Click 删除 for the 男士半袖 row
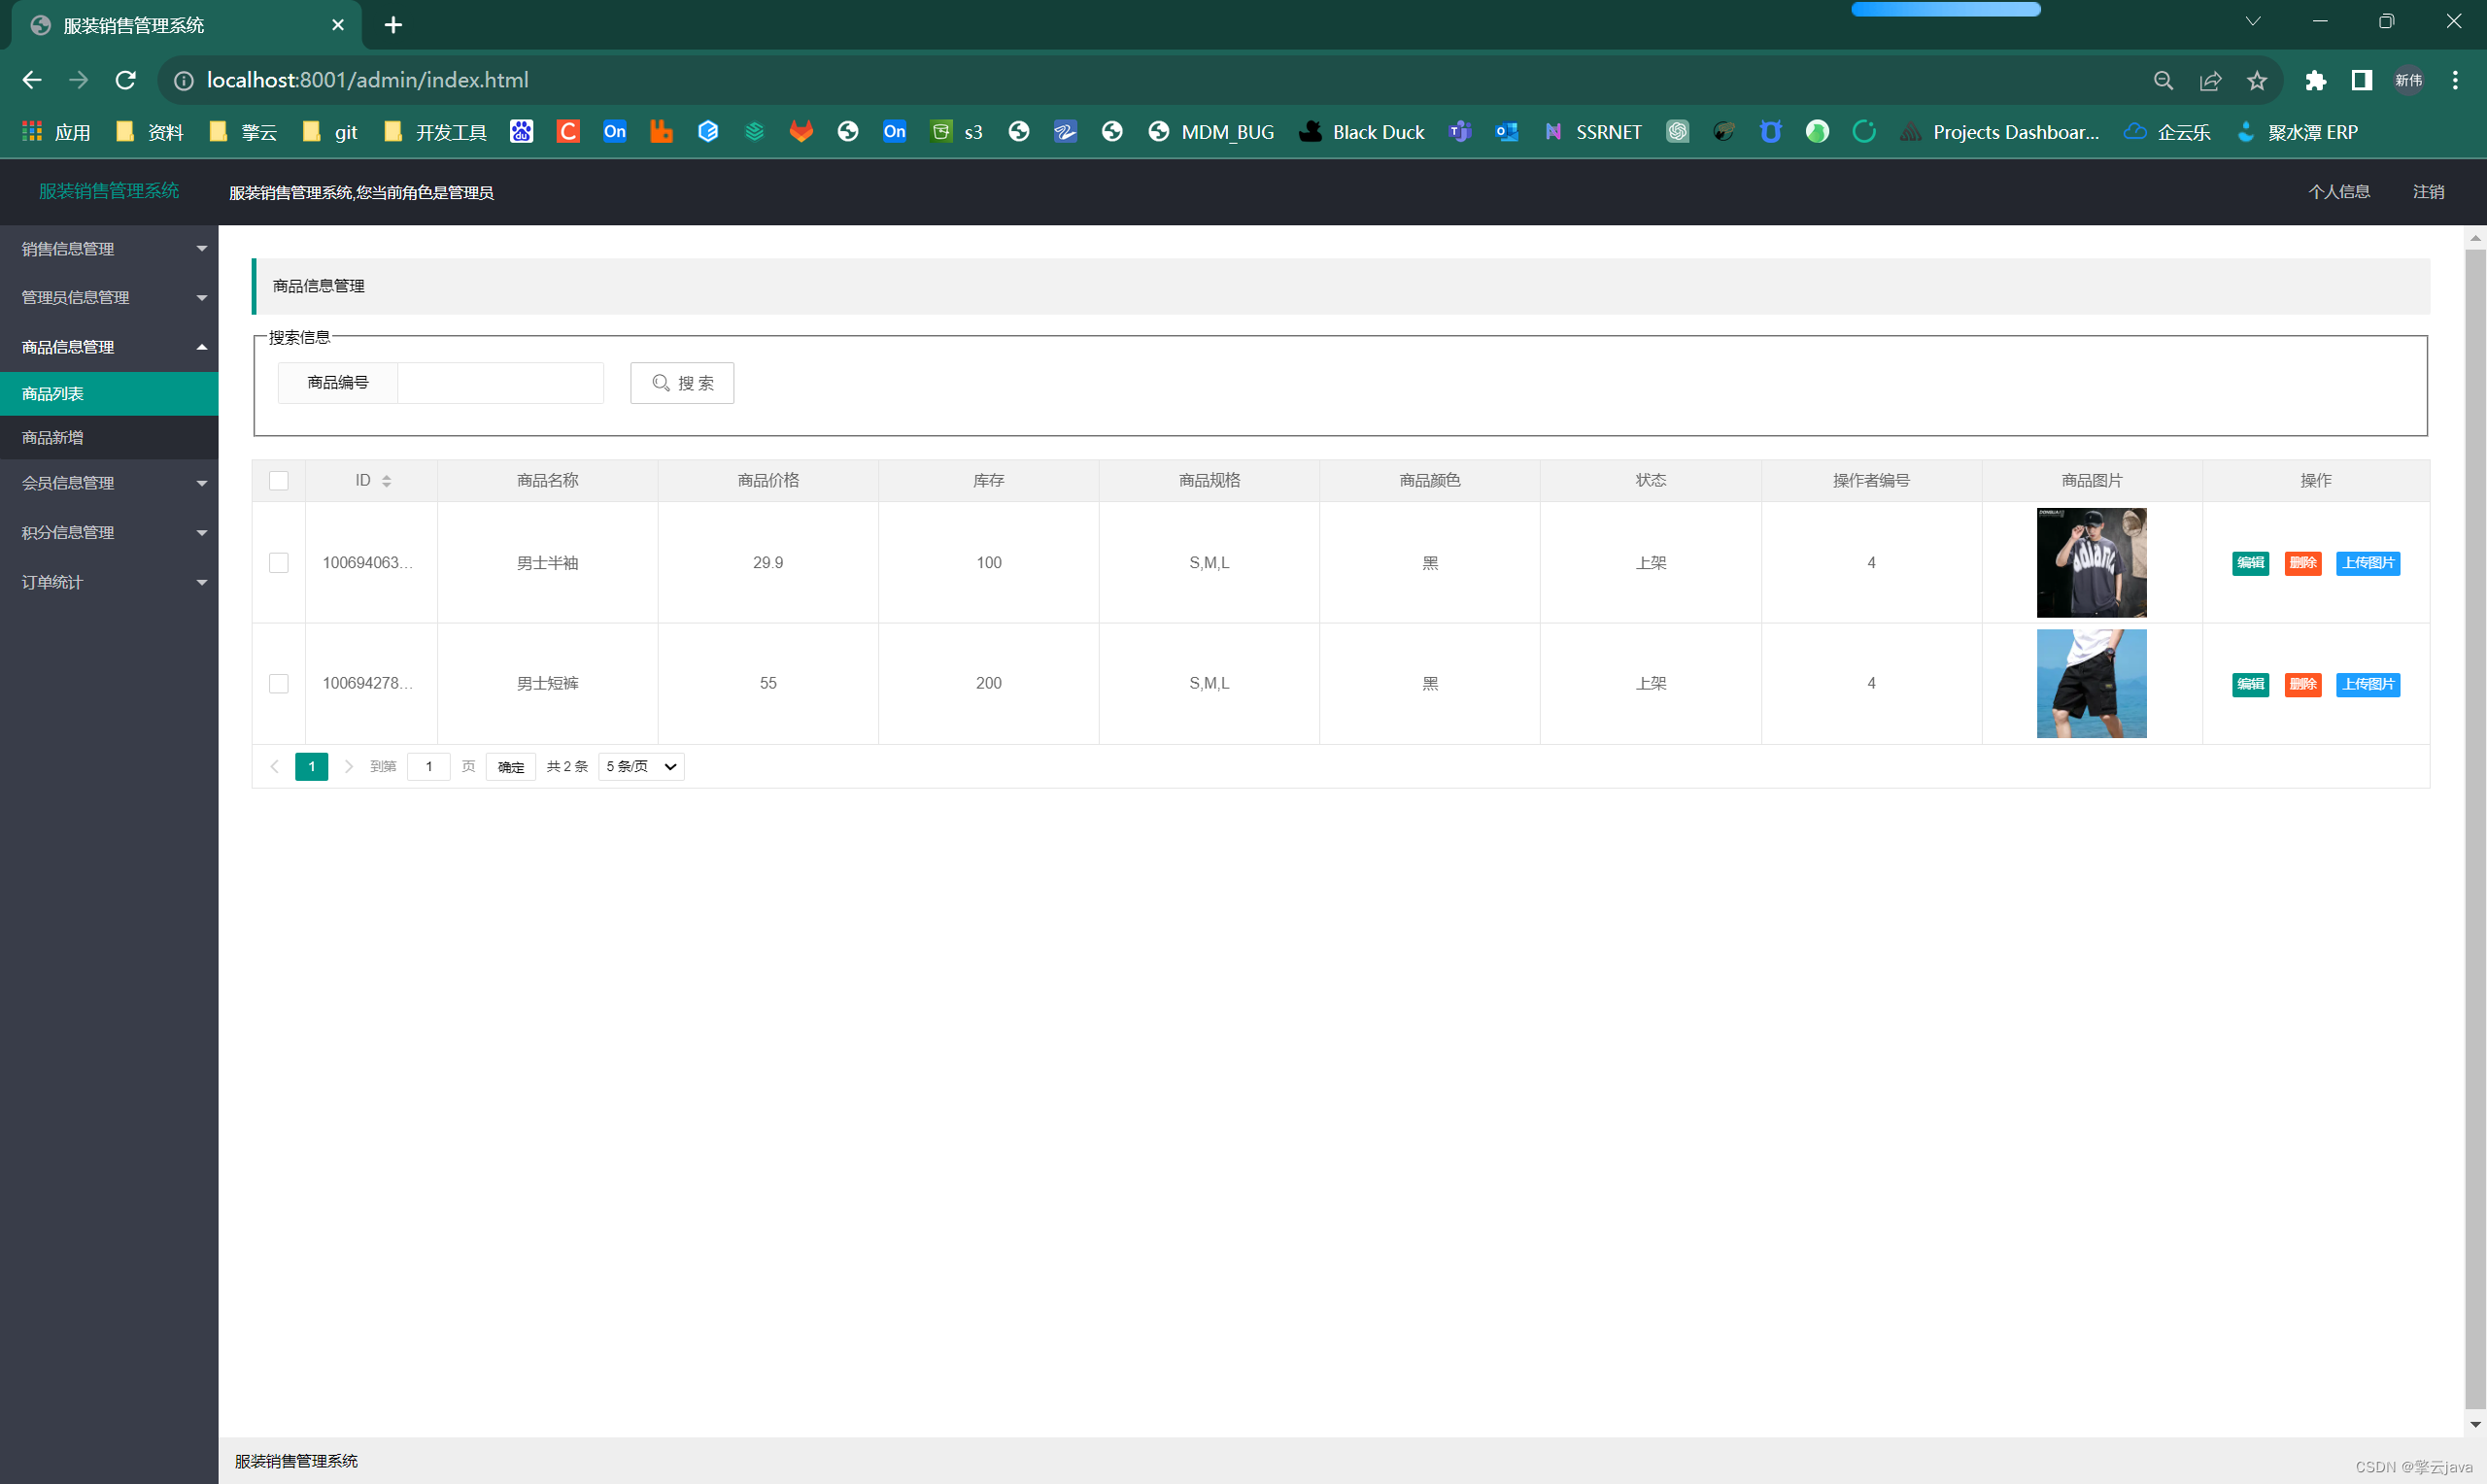The width and height of the screenshot is (2487, 1484). [2302, 563]
